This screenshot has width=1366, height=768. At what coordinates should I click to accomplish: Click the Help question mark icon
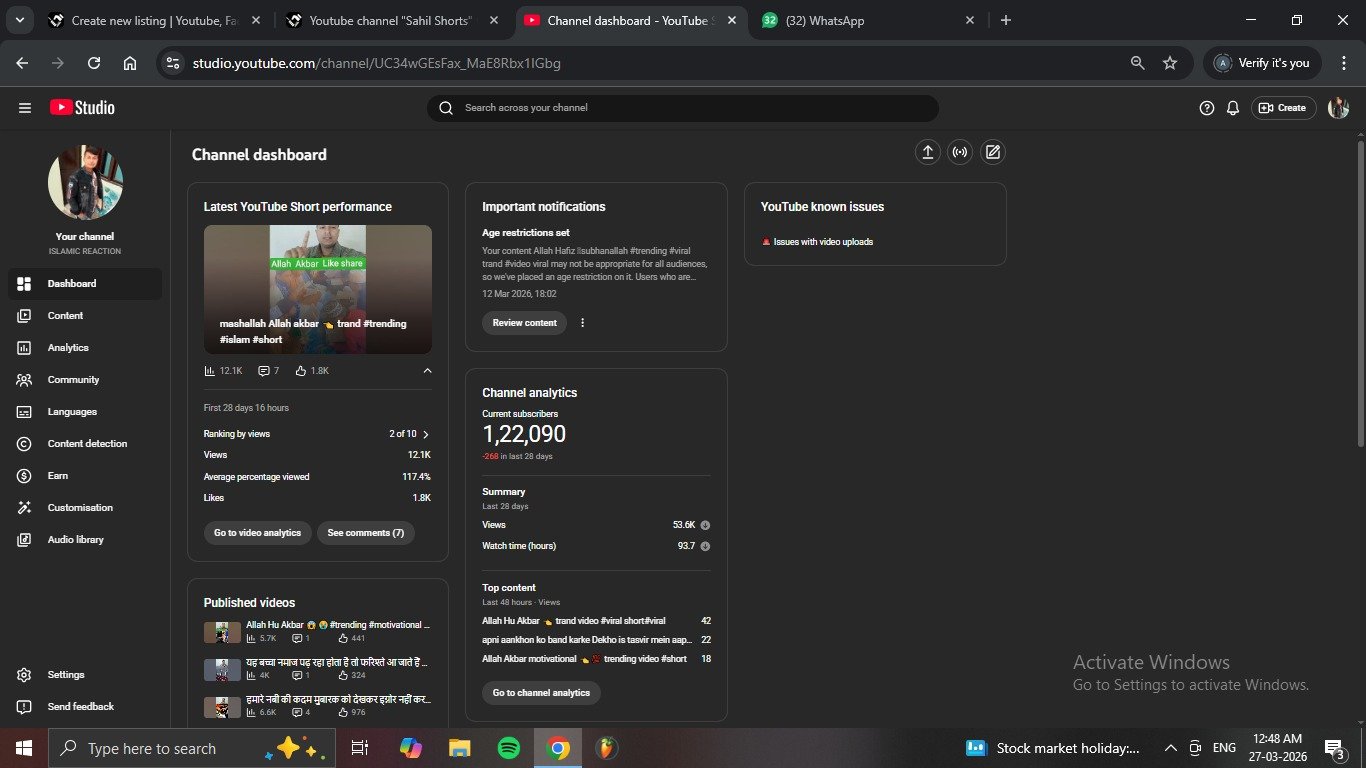pos(1207,108)
